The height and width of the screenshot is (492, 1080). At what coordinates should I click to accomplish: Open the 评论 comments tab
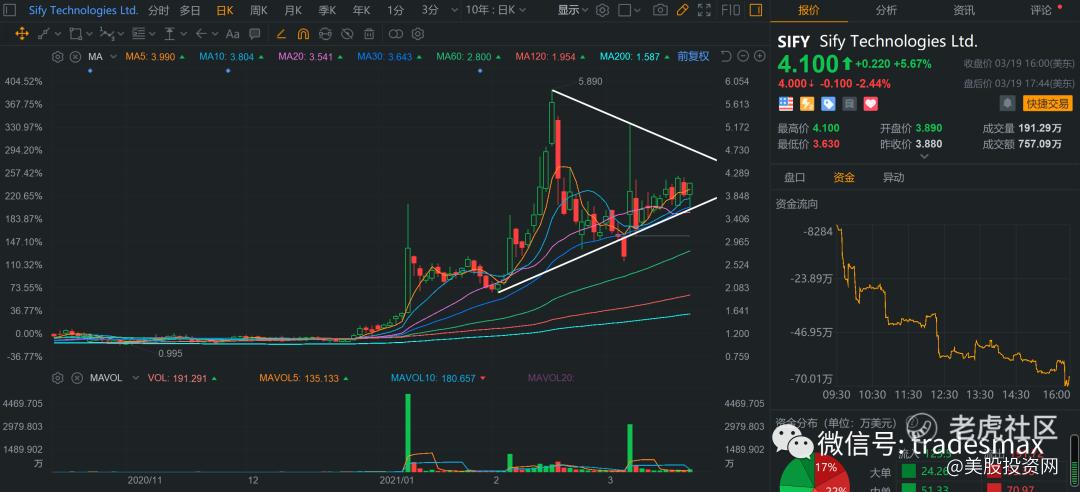1041,10
